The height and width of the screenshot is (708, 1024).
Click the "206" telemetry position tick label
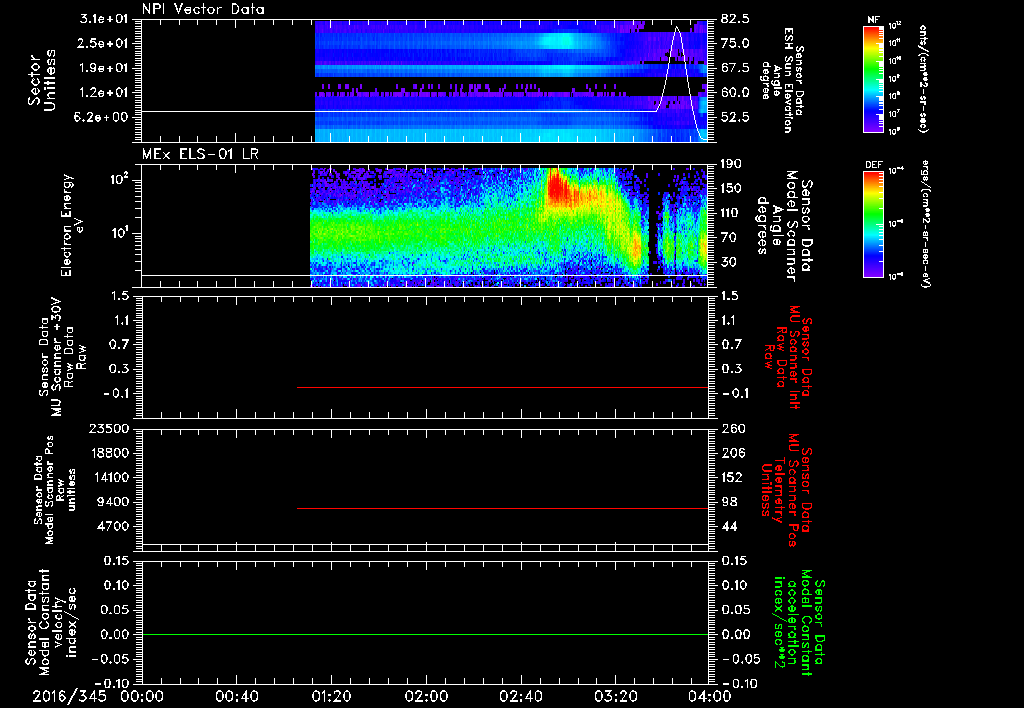[x=731, y=453]
